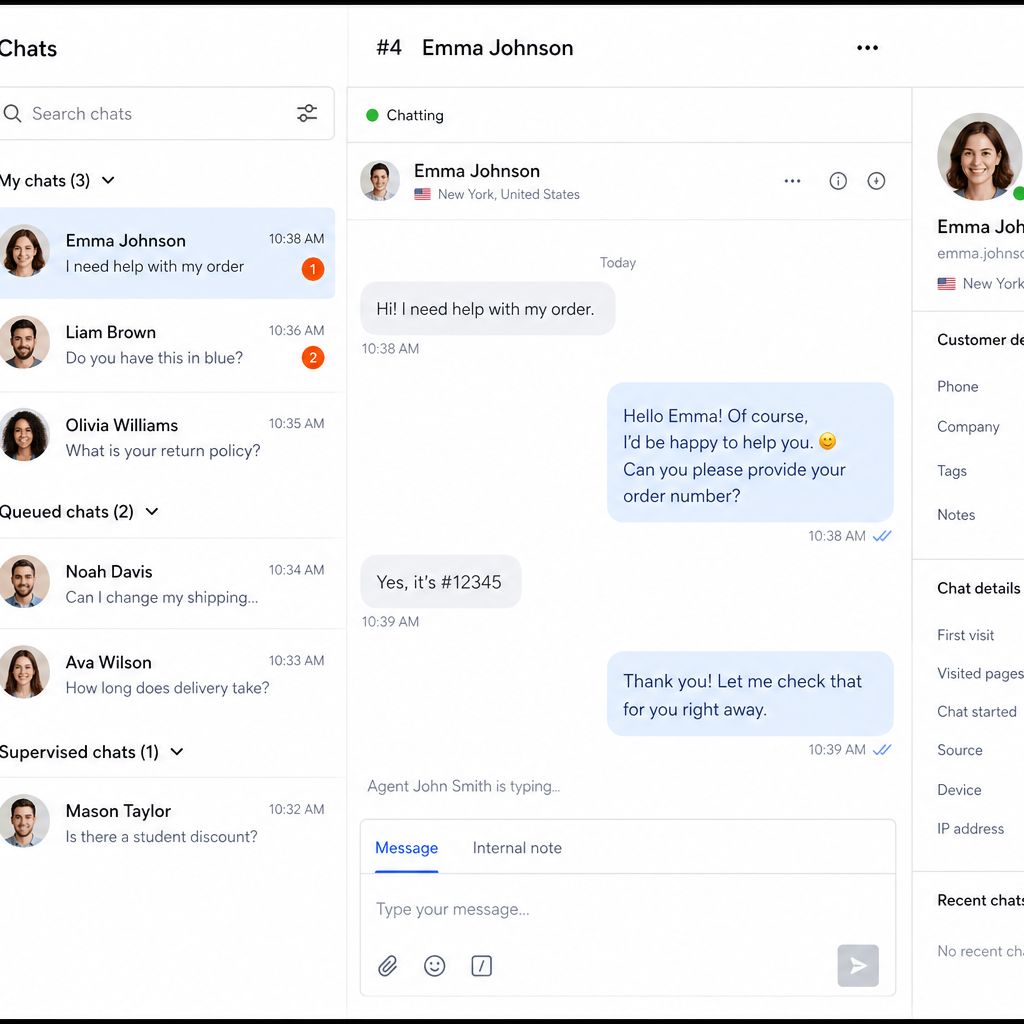The width and height of the screenshot is (1024, 1024).
Task: Click avatar in conversation header
Action: point(380,181)
